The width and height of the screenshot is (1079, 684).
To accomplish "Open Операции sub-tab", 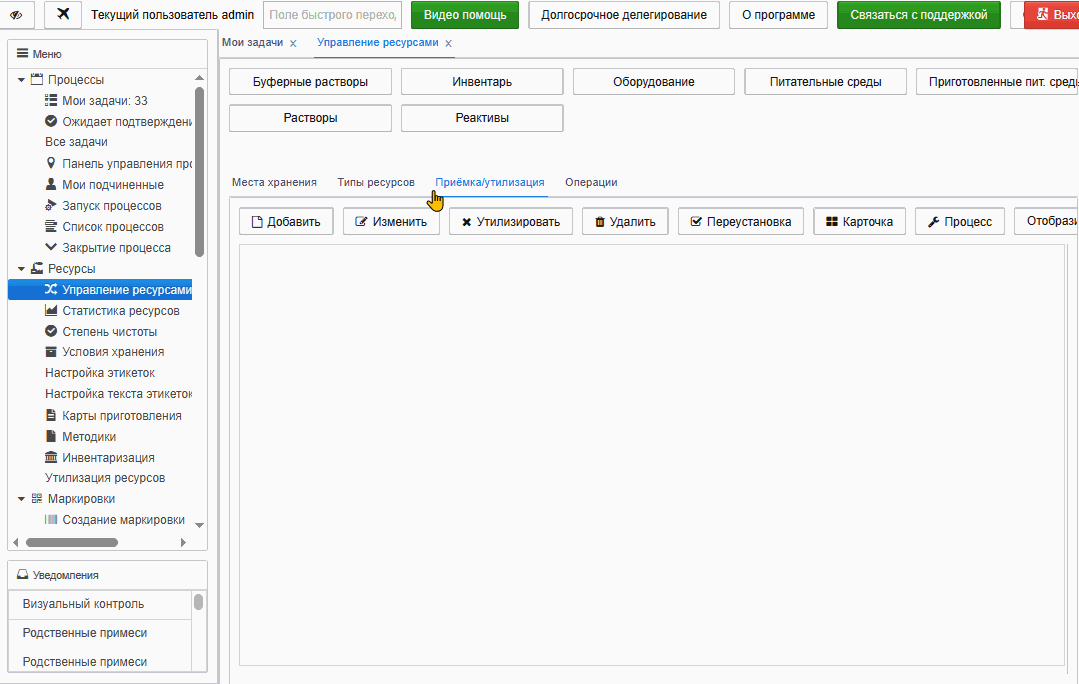I will [x=591, y=182].
